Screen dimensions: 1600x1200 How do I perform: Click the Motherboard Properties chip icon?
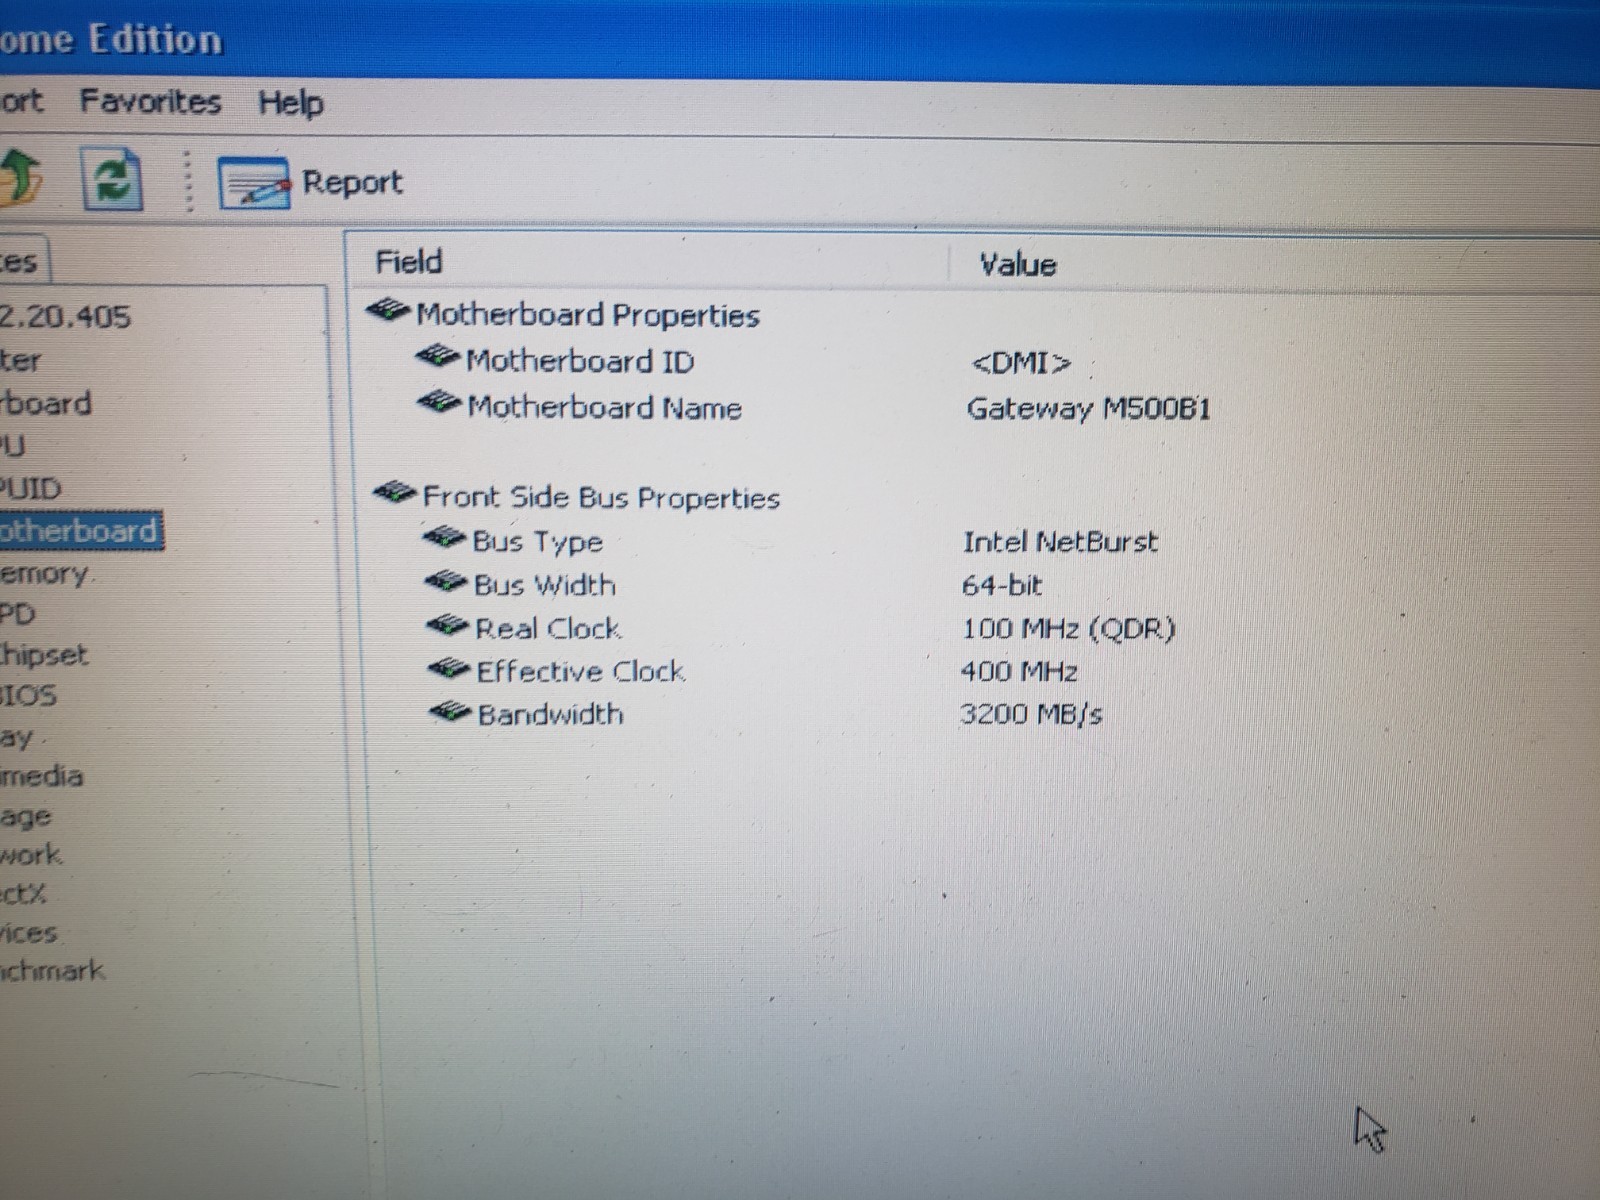pos(389,311)
